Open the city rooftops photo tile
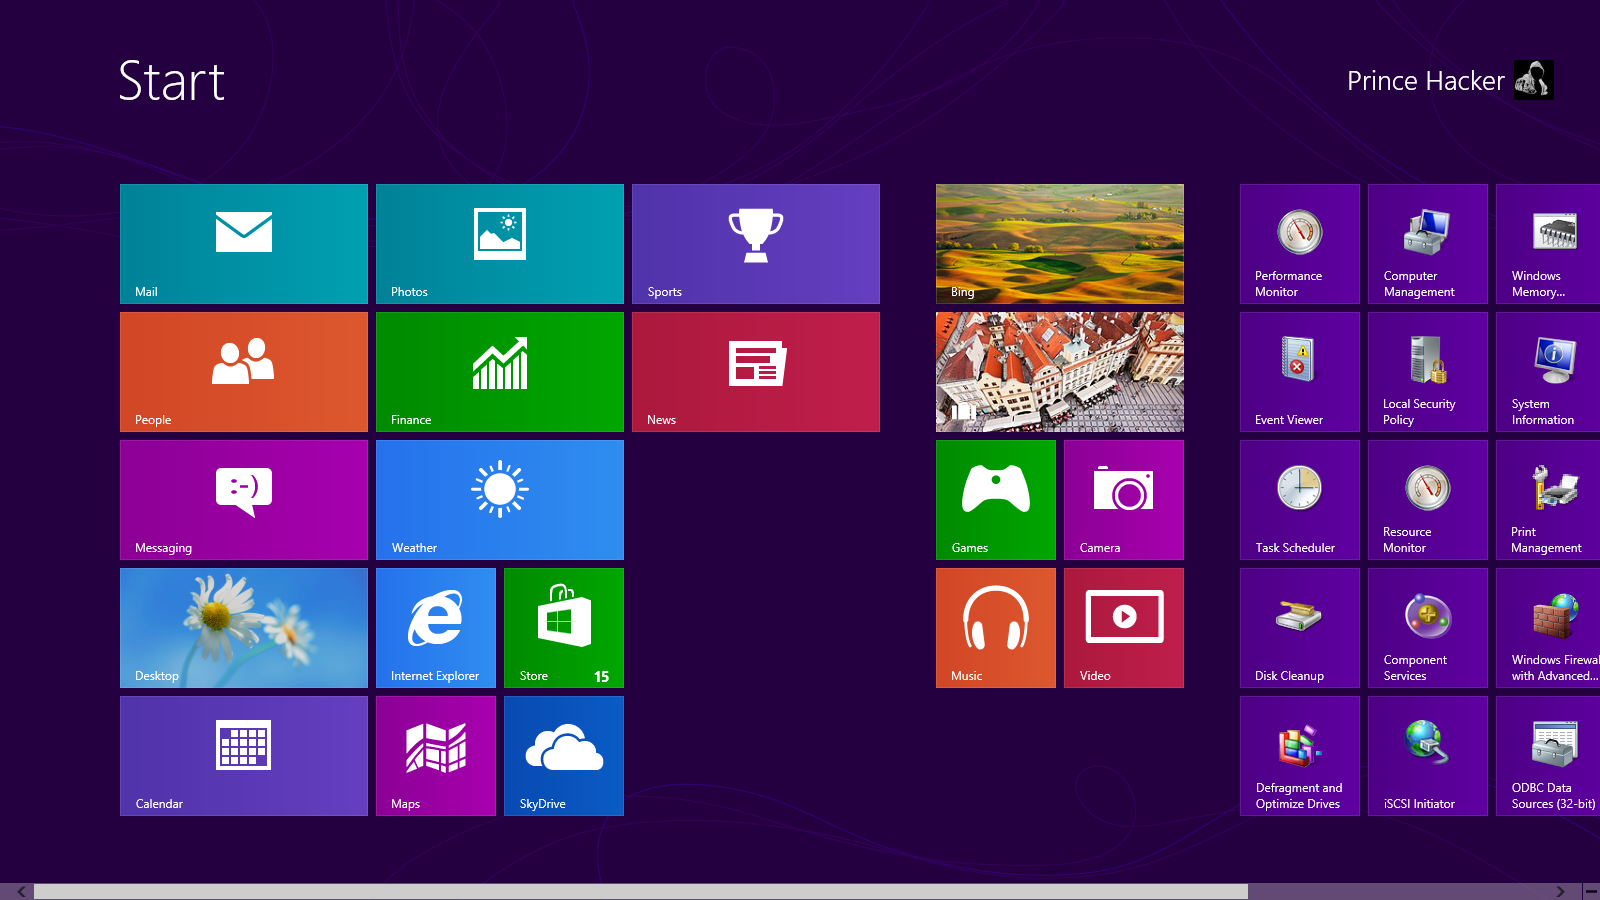 point(1060,372)
